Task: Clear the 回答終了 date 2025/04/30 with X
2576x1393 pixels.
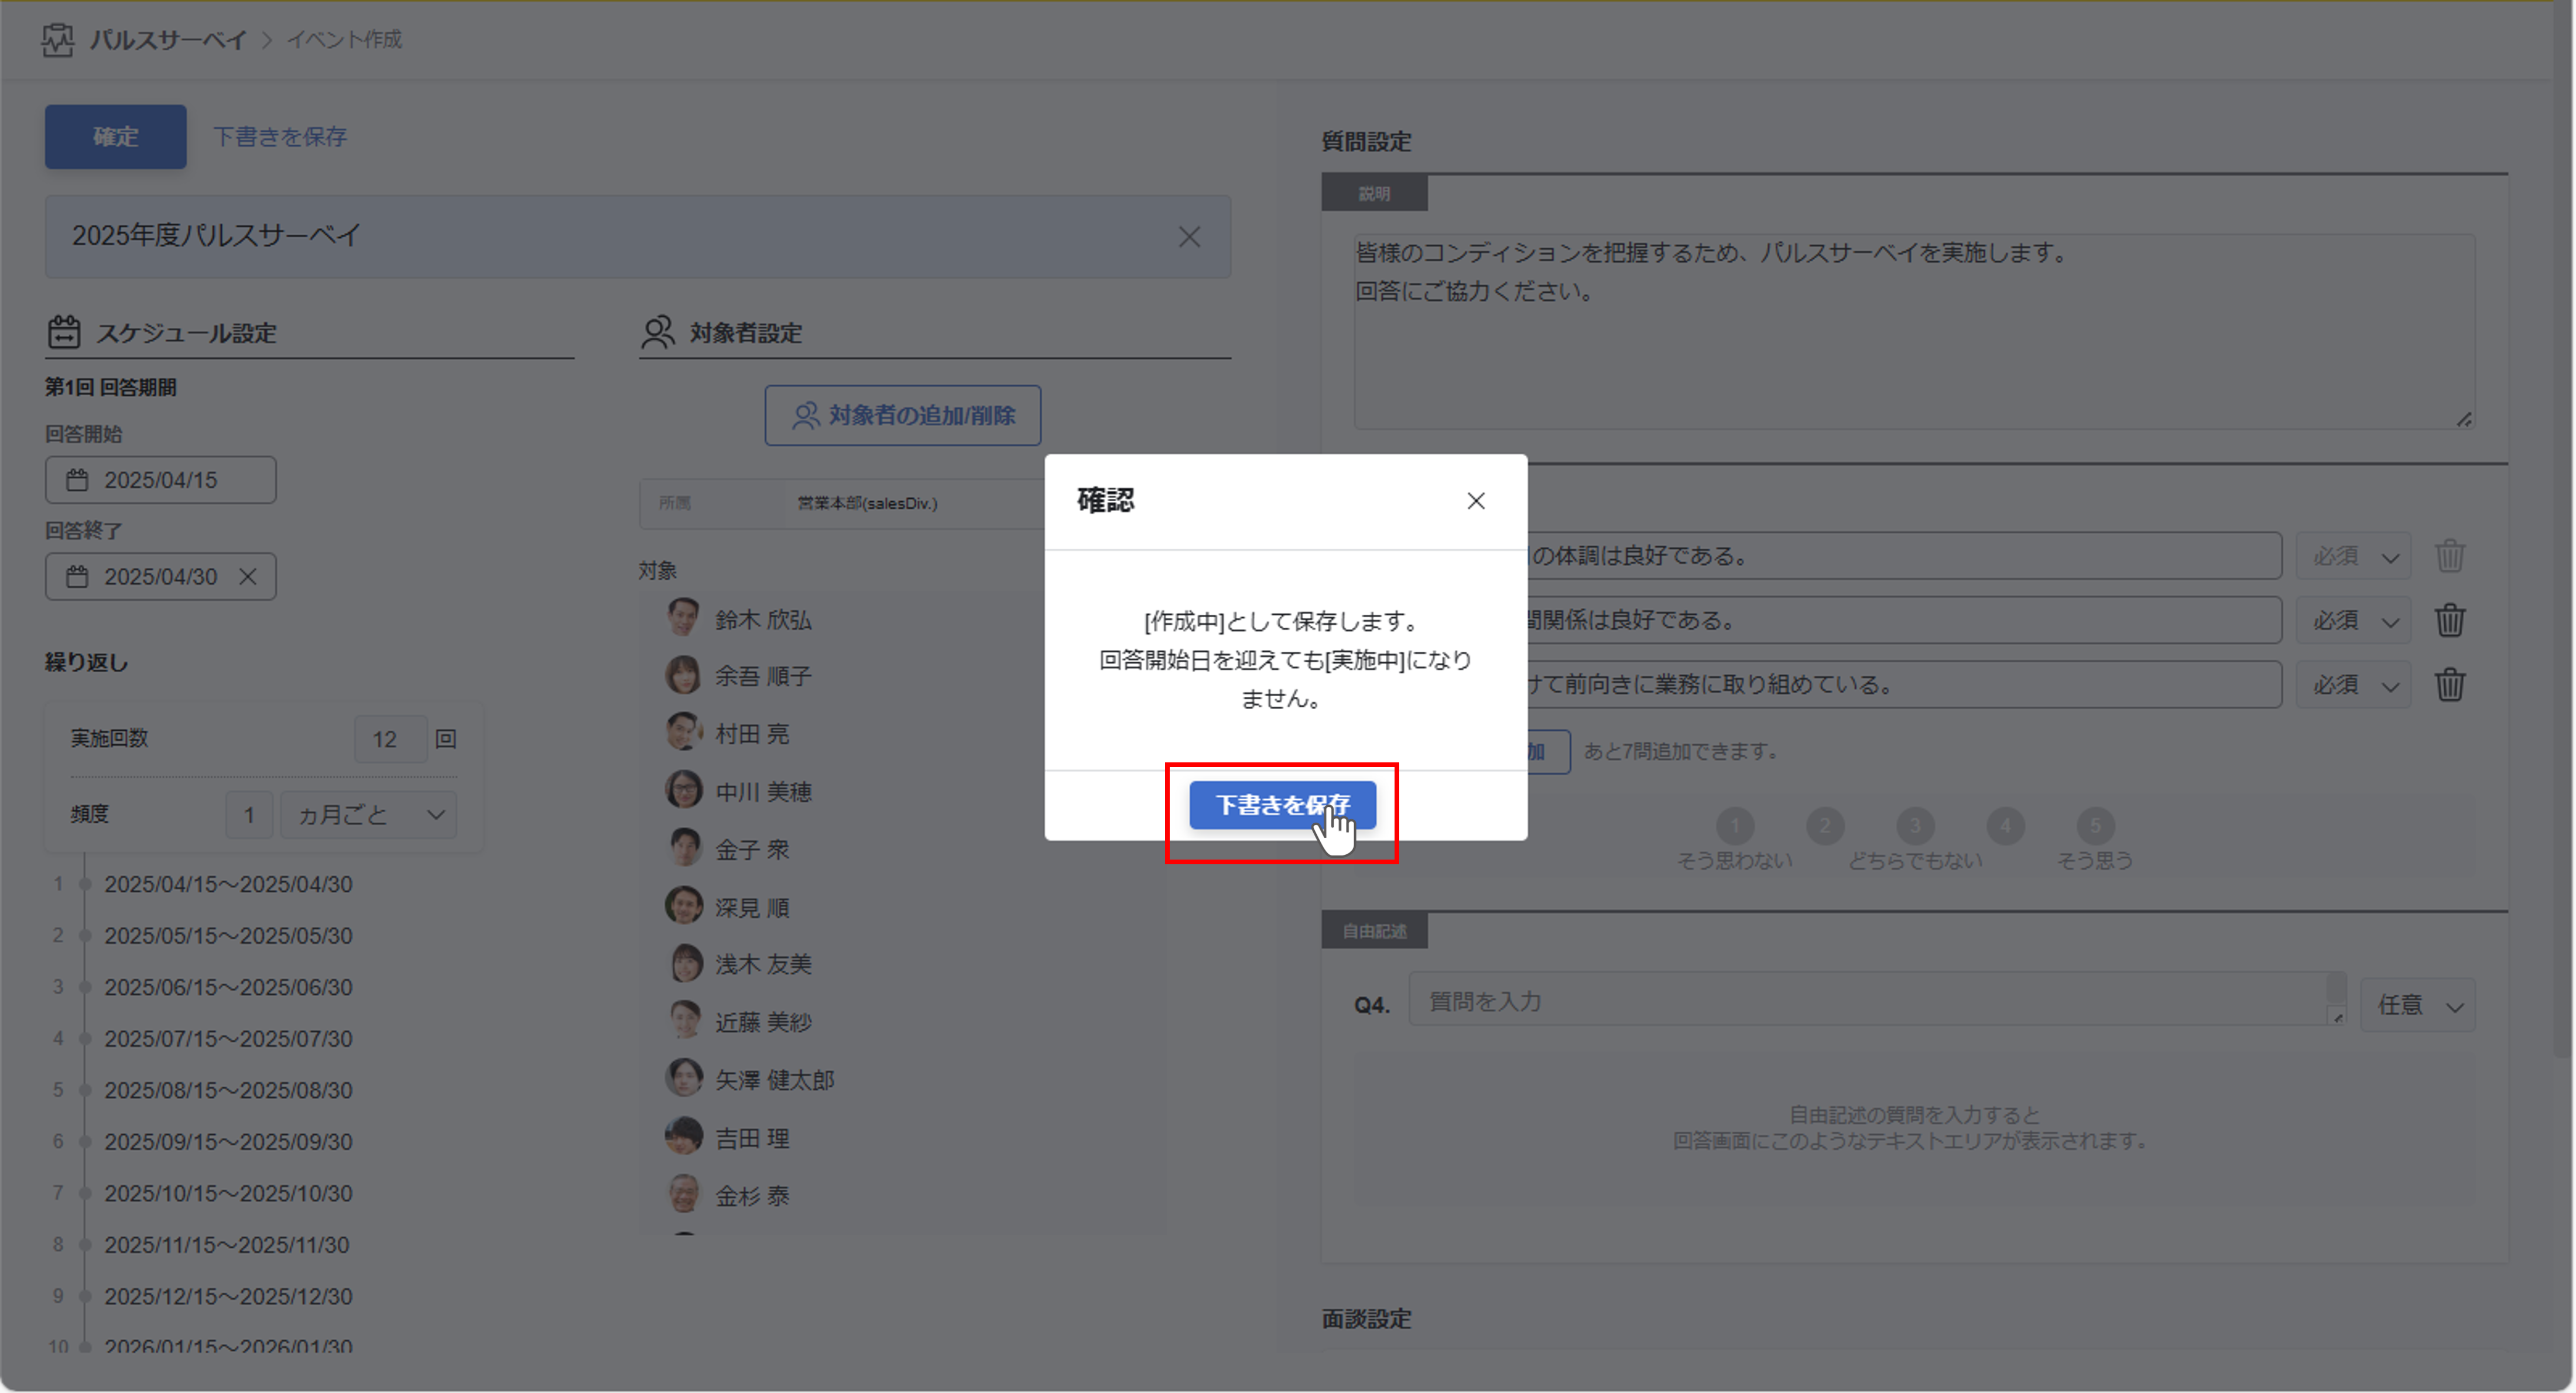Action: point(248,577)
